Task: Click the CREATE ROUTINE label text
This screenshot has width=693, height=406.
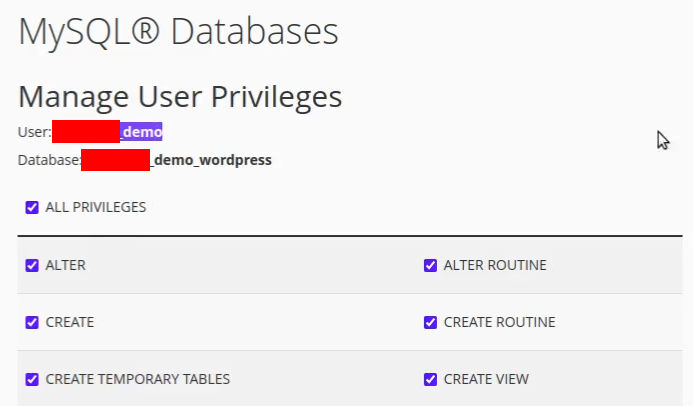Action: coord(499,322)
